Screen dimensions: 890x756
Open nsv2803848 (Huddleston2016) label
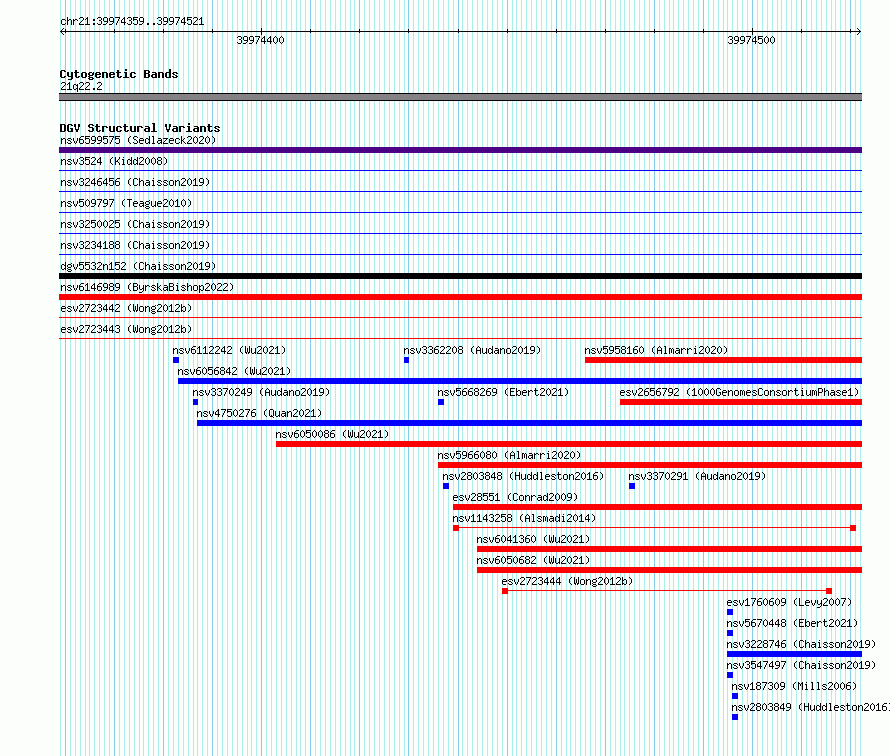(x=523, y=476)
